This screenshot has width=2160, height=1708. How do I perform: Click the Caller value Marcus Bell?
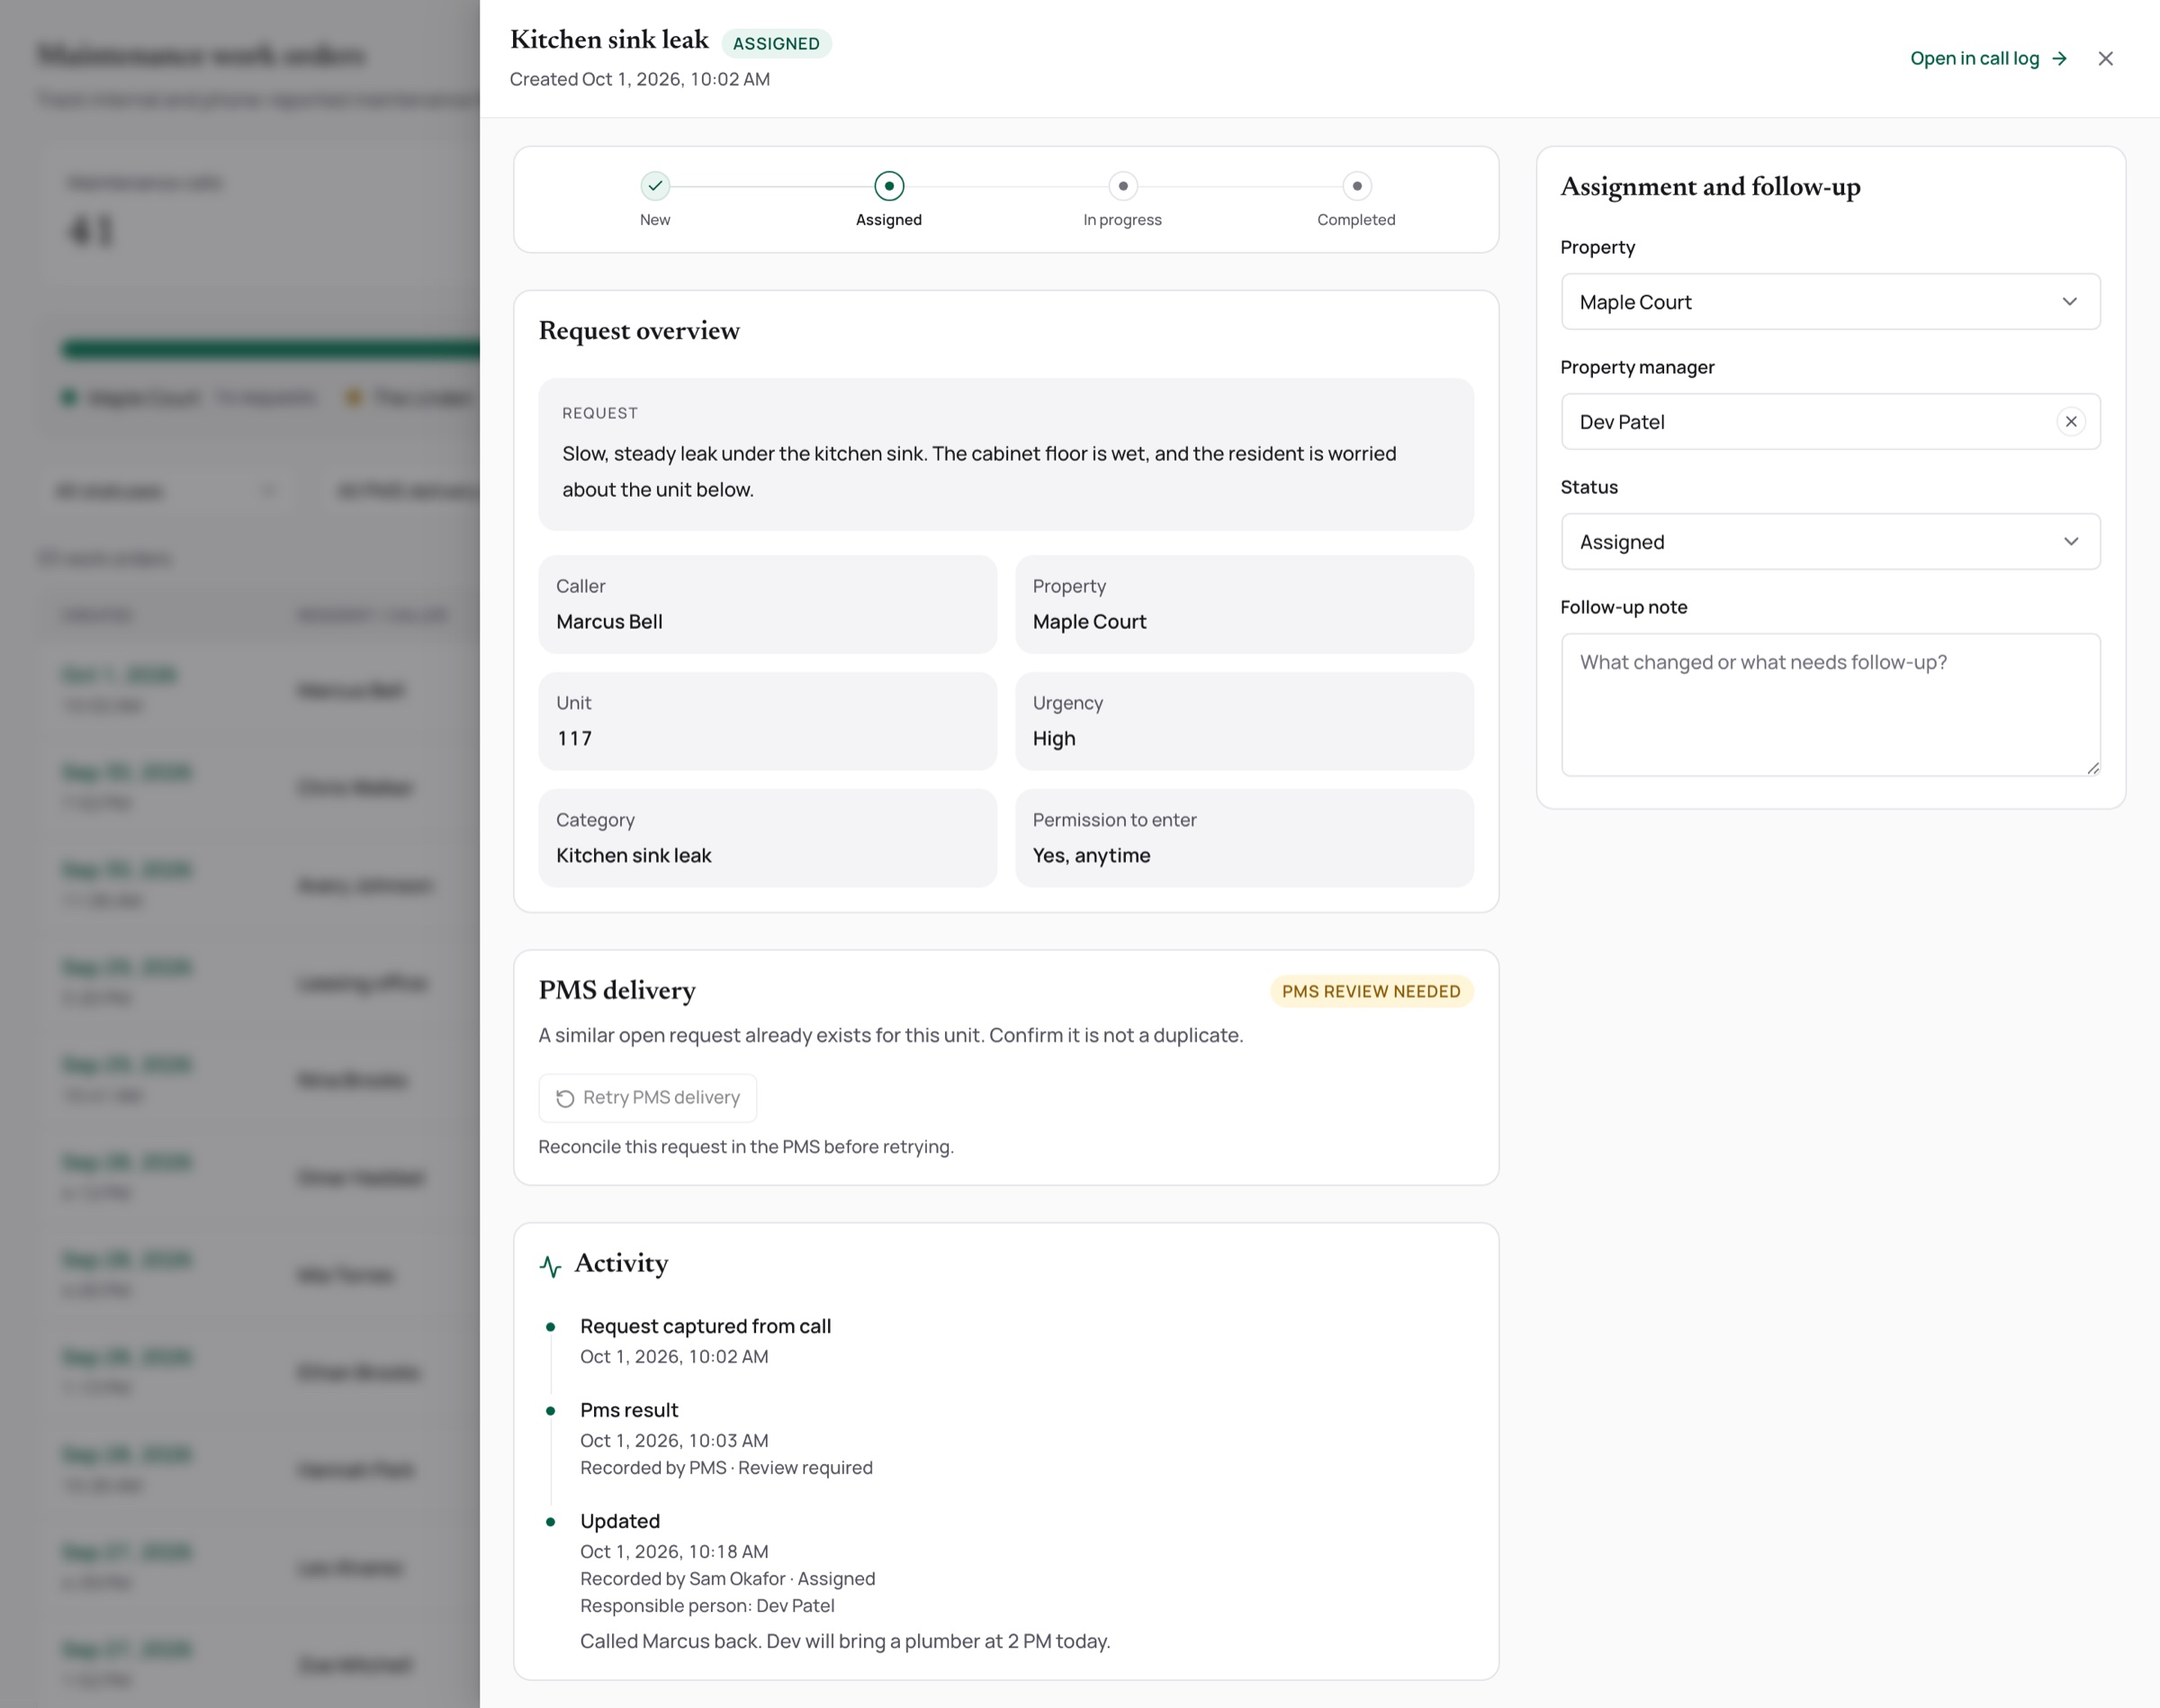pos(609,622)
